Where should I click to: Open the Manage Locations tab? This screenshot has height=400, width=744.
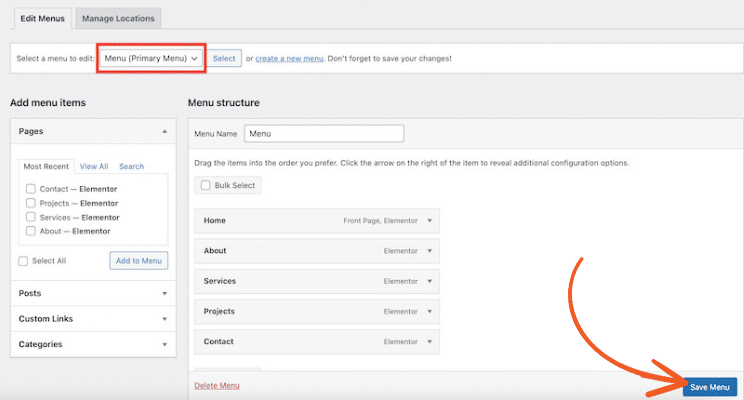pyautogui.click(x=118, y=19)
